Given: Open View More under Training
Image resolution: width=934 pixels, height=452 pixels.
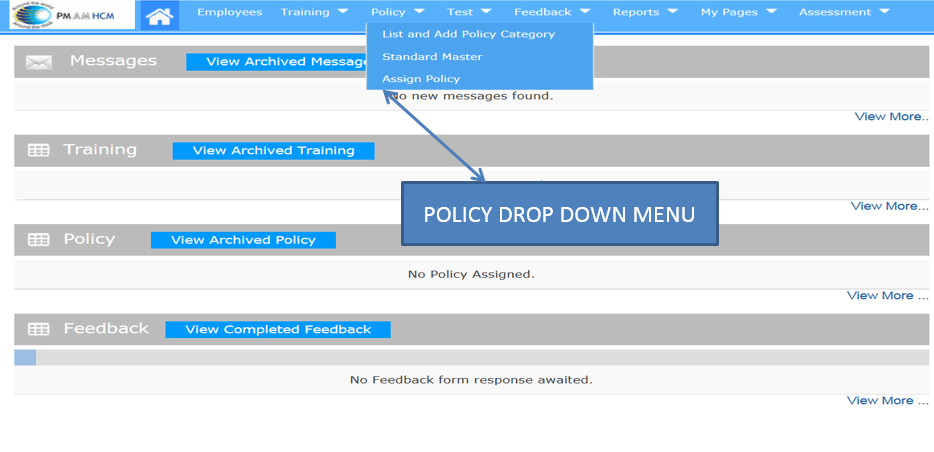Looking at the screenshot, I should pos(889,206).
